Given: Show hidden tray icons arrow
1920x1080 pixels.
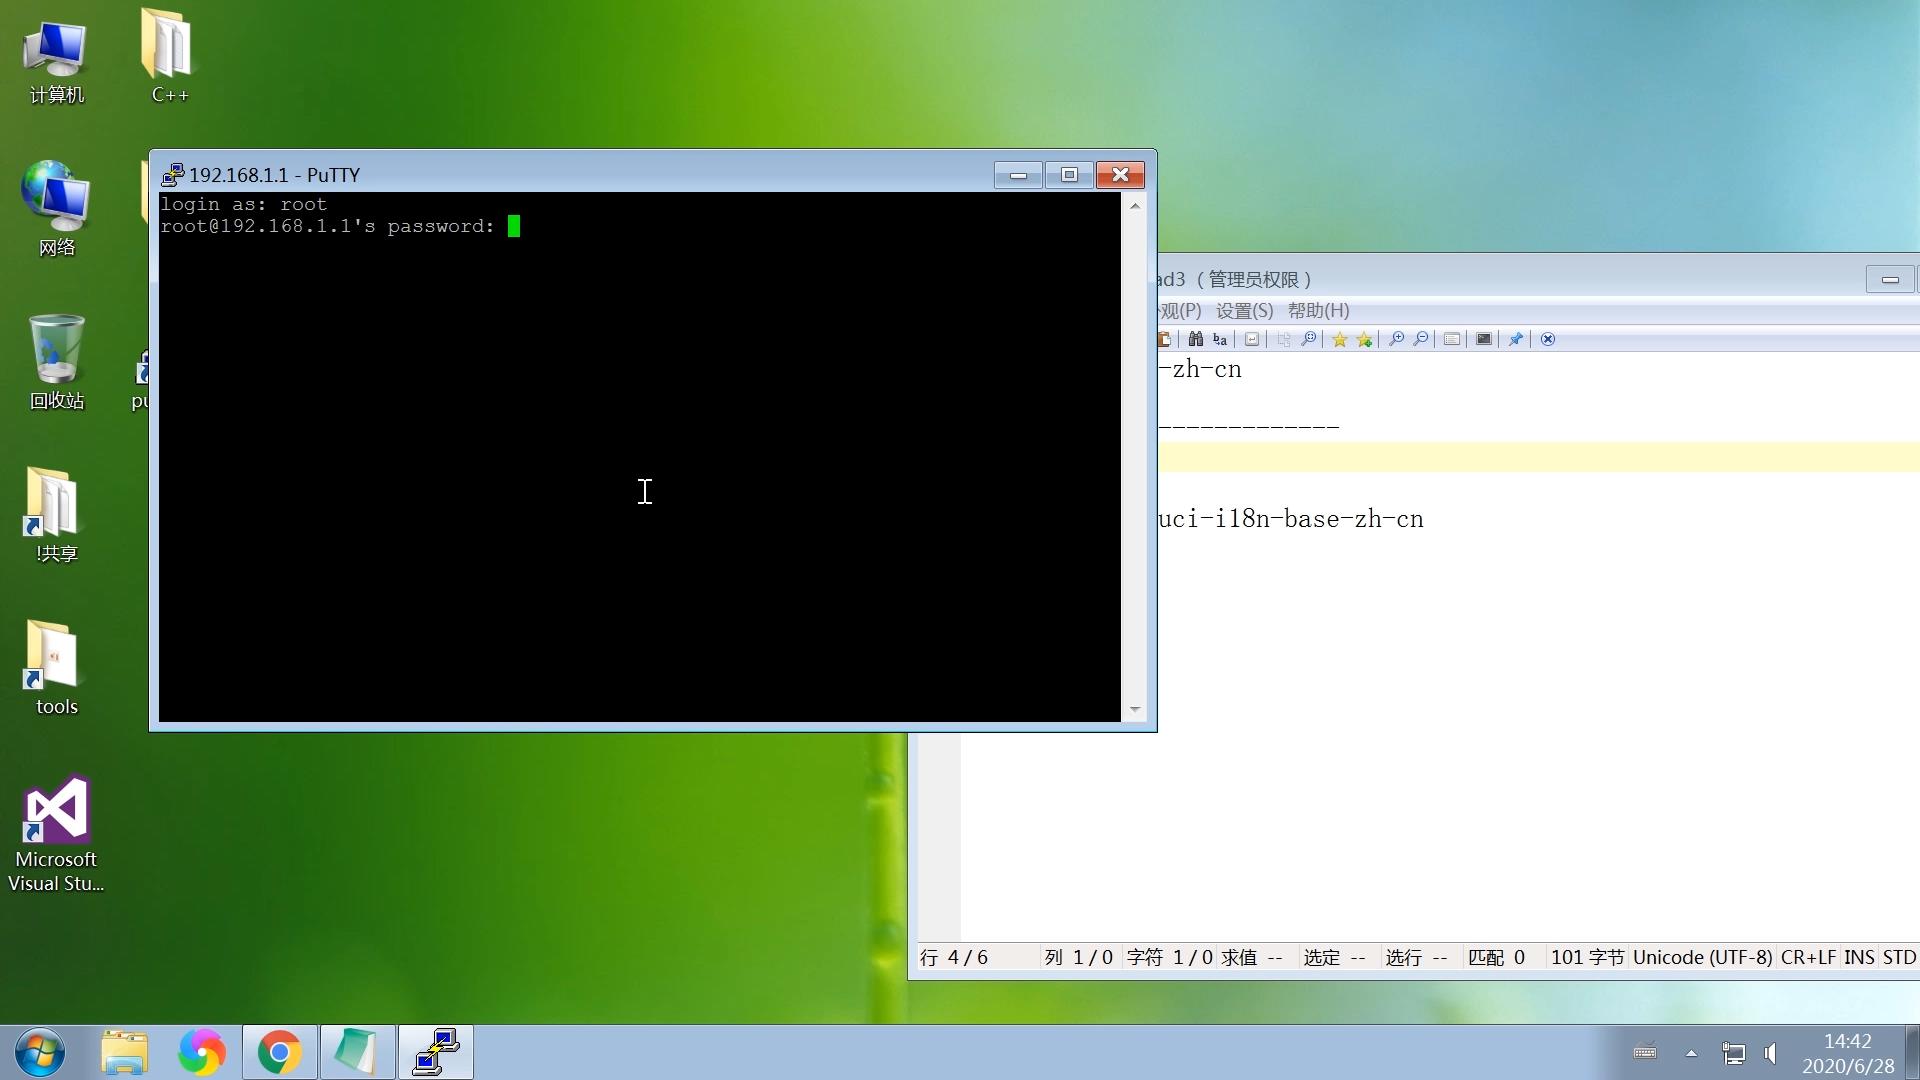Looking at the screenshot, I should 1691,1053.
